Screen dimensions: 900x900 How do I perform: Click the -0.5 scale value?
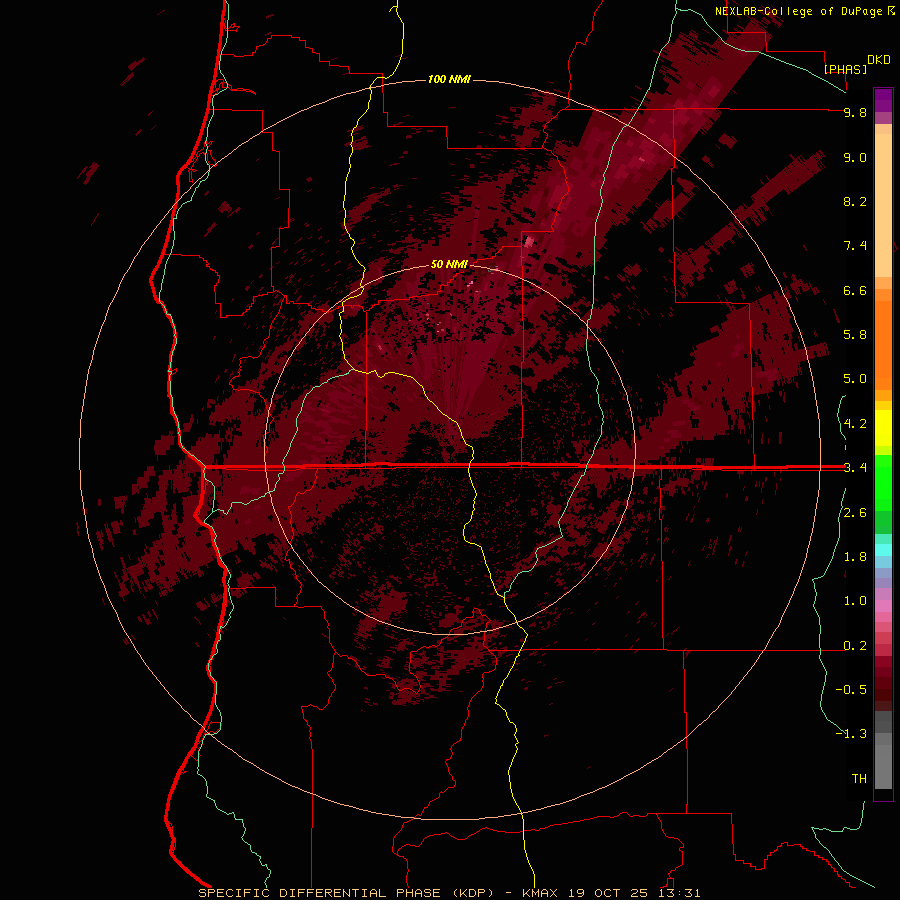pyautogui.click(x=851, y=690)
